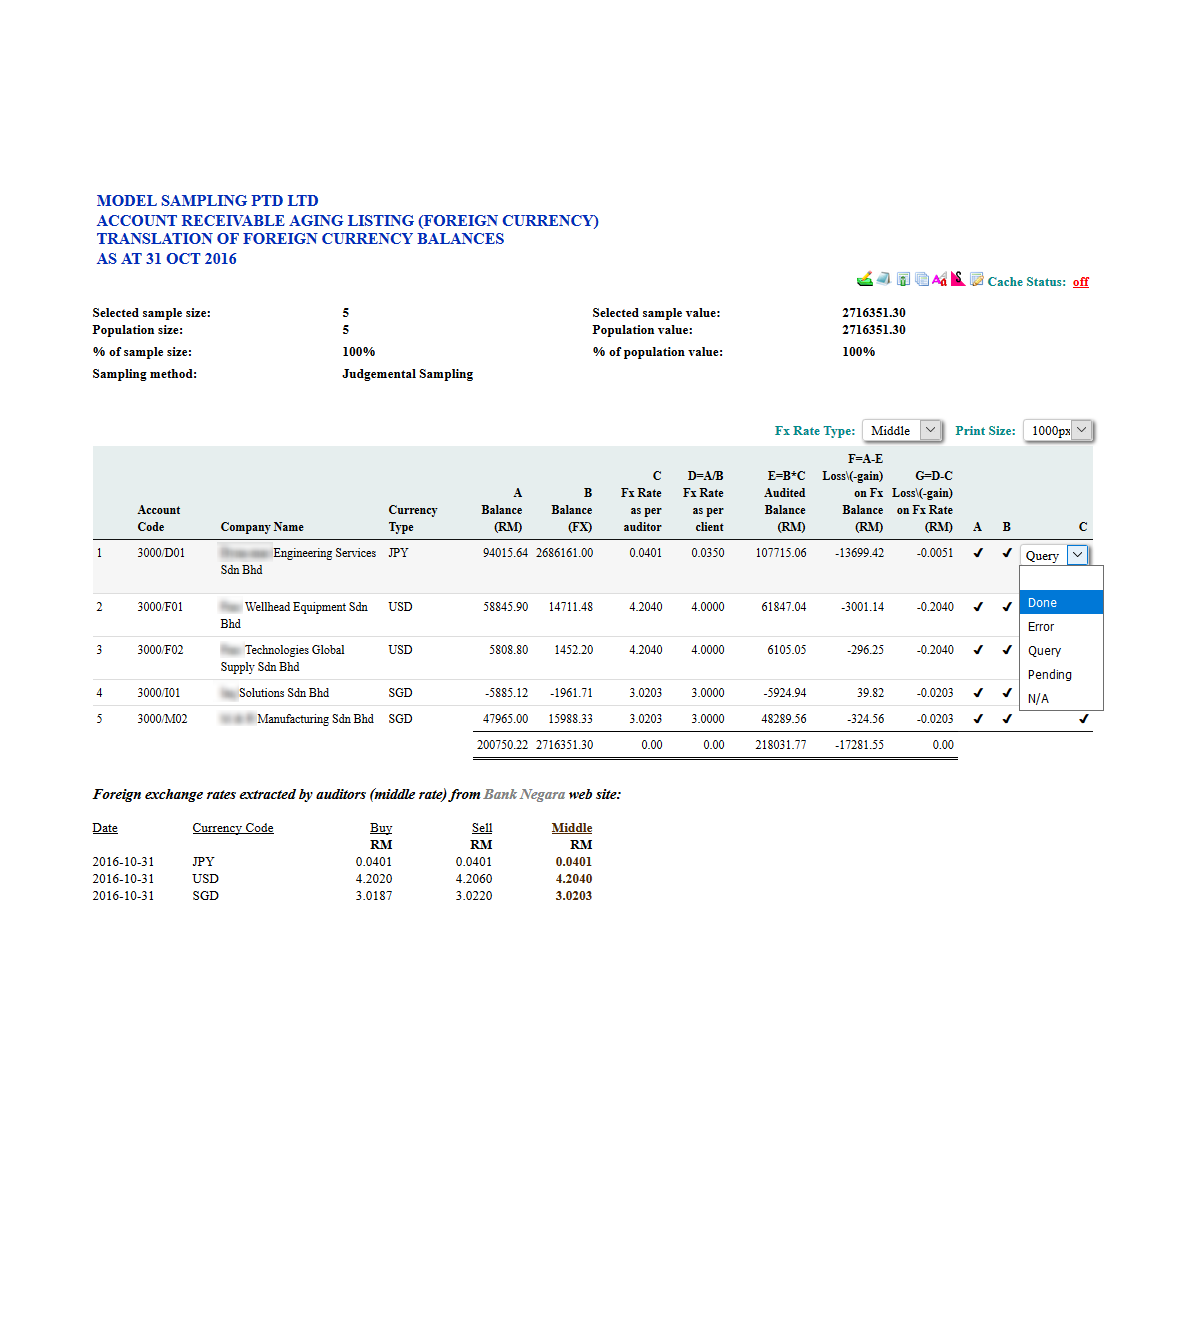
Task: Click the table icon with green marker
Action: coord(904,280)
